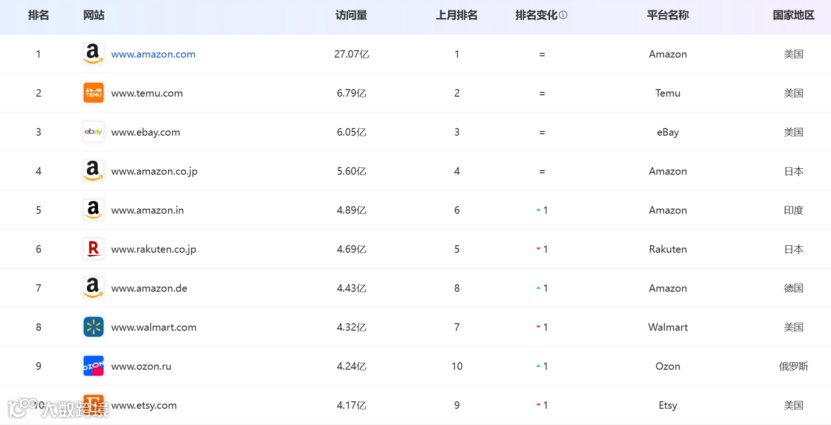Click the Temu platform name cell
This screenshot has width=831, height=425.
point(668,93)
